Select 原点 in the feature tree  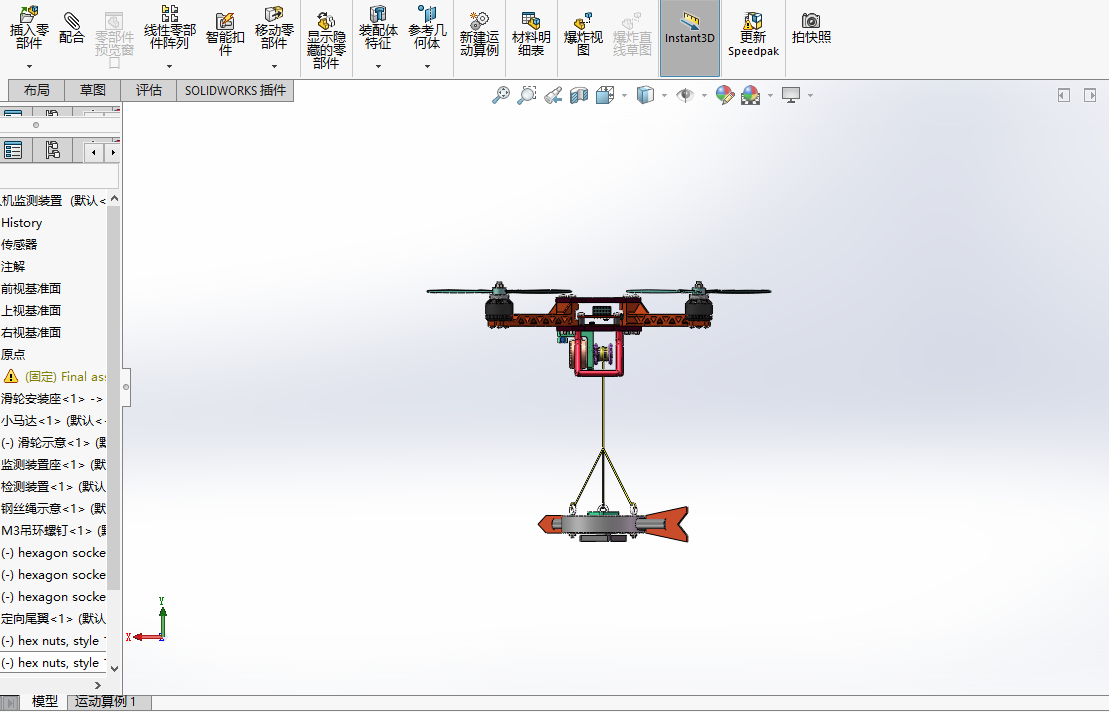click(13, 354)
